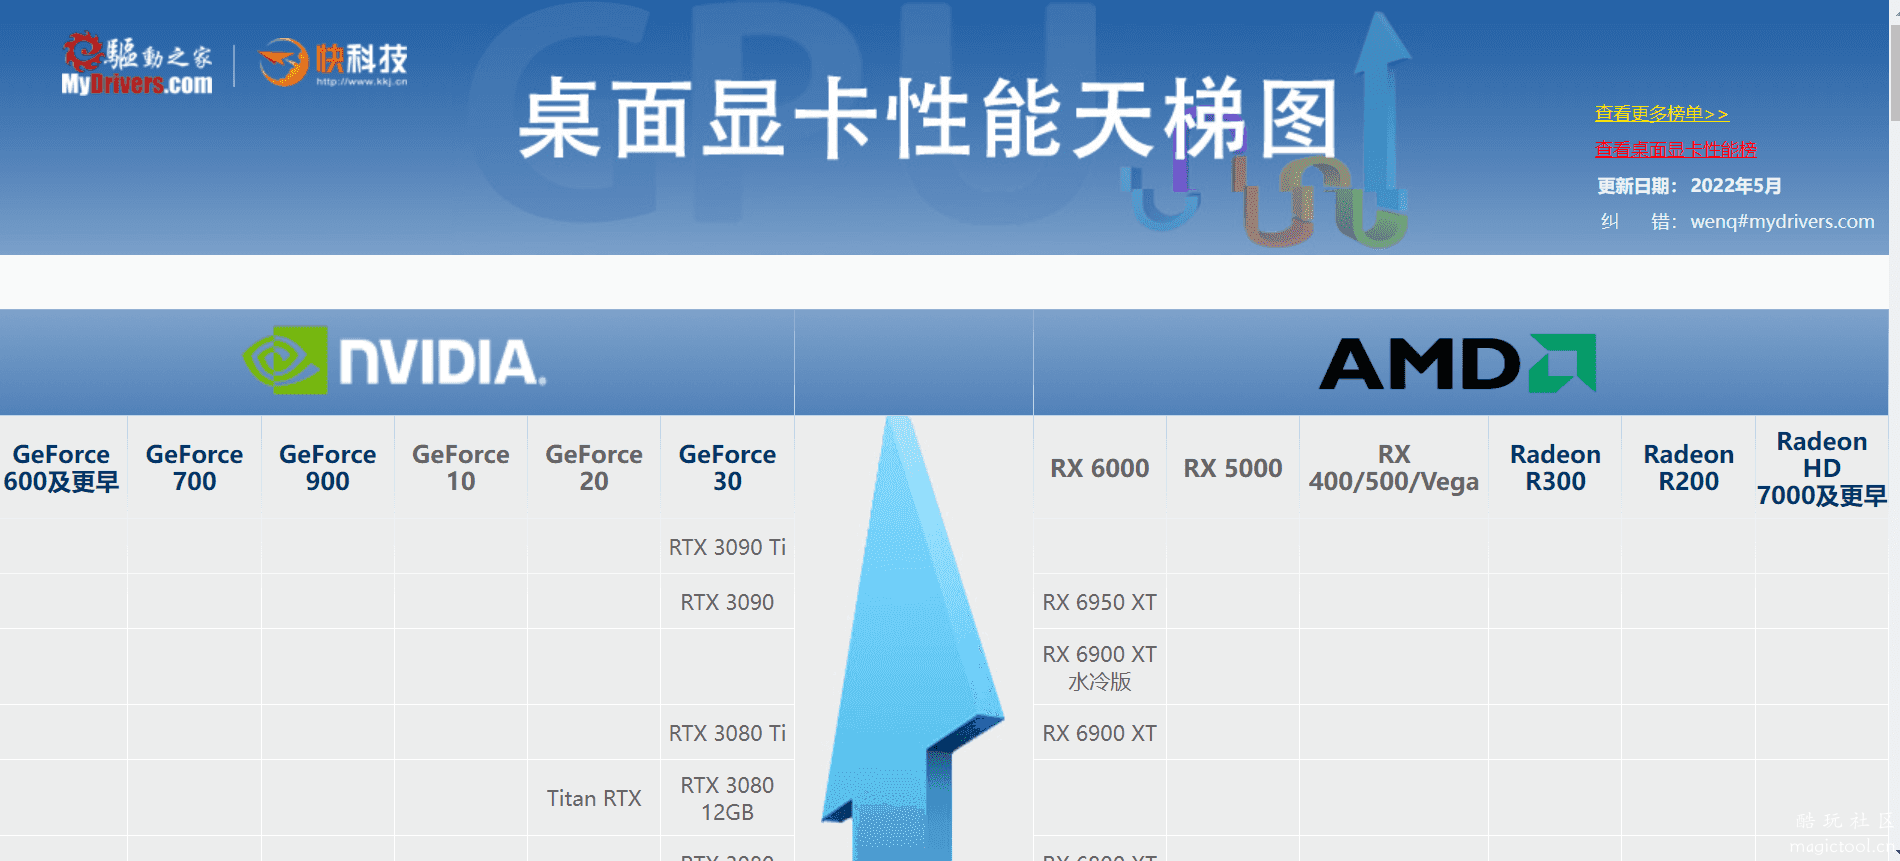Click the MyDrivers.com logo
Image resolution: width=1900 pixels, height=861 pixels.
coord(137,65)
